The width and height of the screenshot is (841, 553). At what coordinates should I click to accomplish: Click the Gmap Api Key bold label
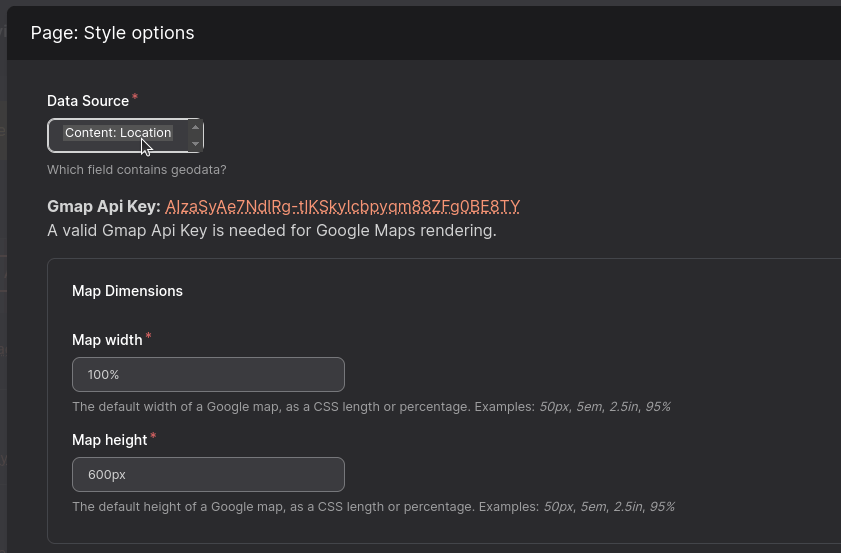pos(104,207)
